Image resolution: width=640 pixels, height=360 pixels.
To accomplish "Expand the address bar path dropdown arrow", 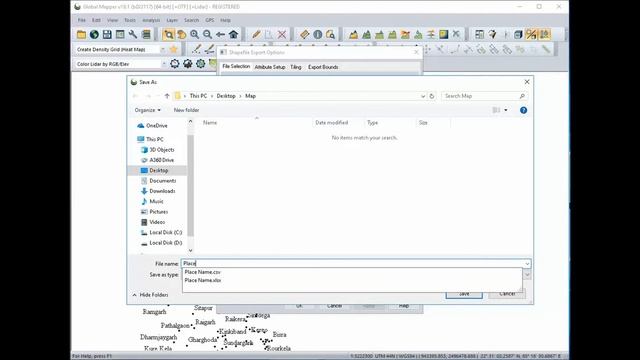I will [423, 96].
